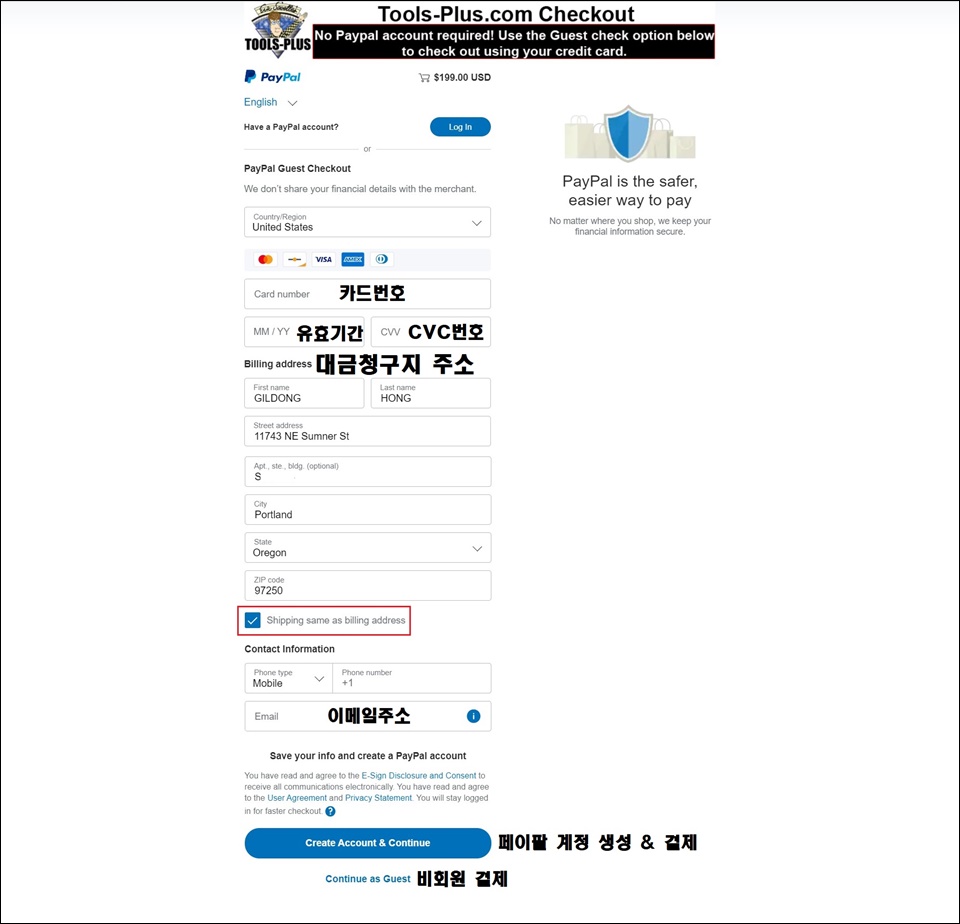Open the Privacy Statement link

pos(378,798)
